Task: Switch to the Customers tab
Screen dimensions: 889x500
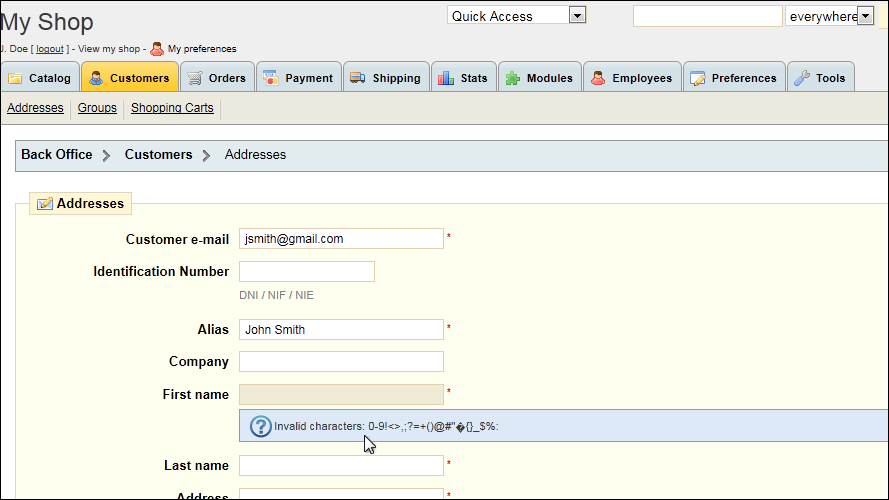Action: (130, 77)
